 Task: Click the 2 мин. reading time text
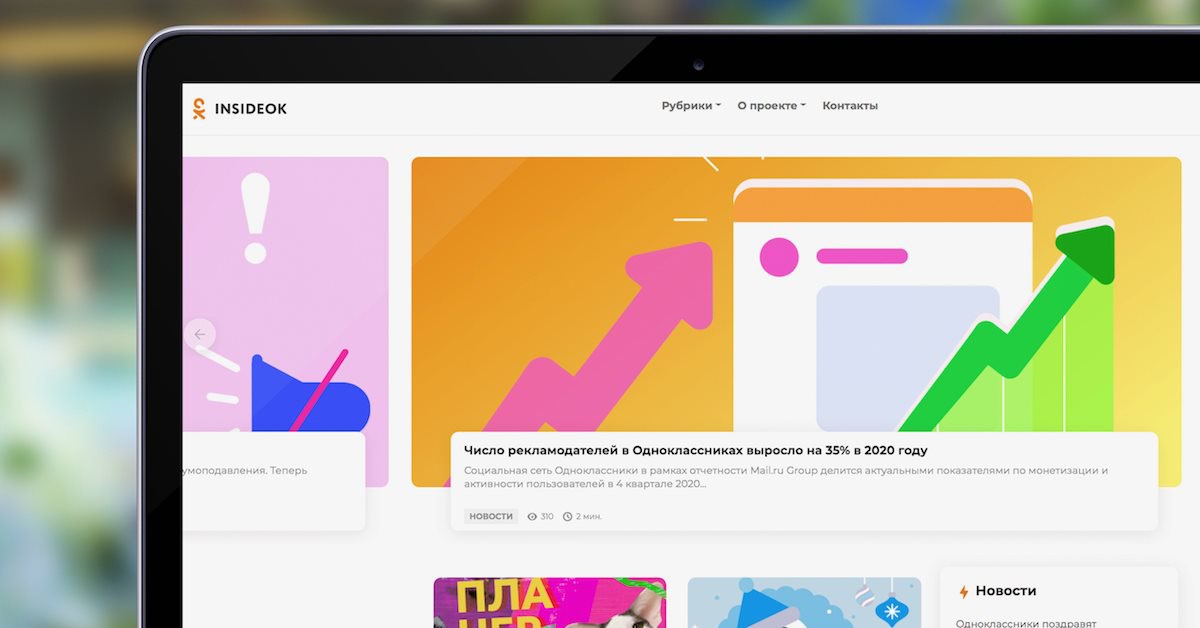pos(589,517)
